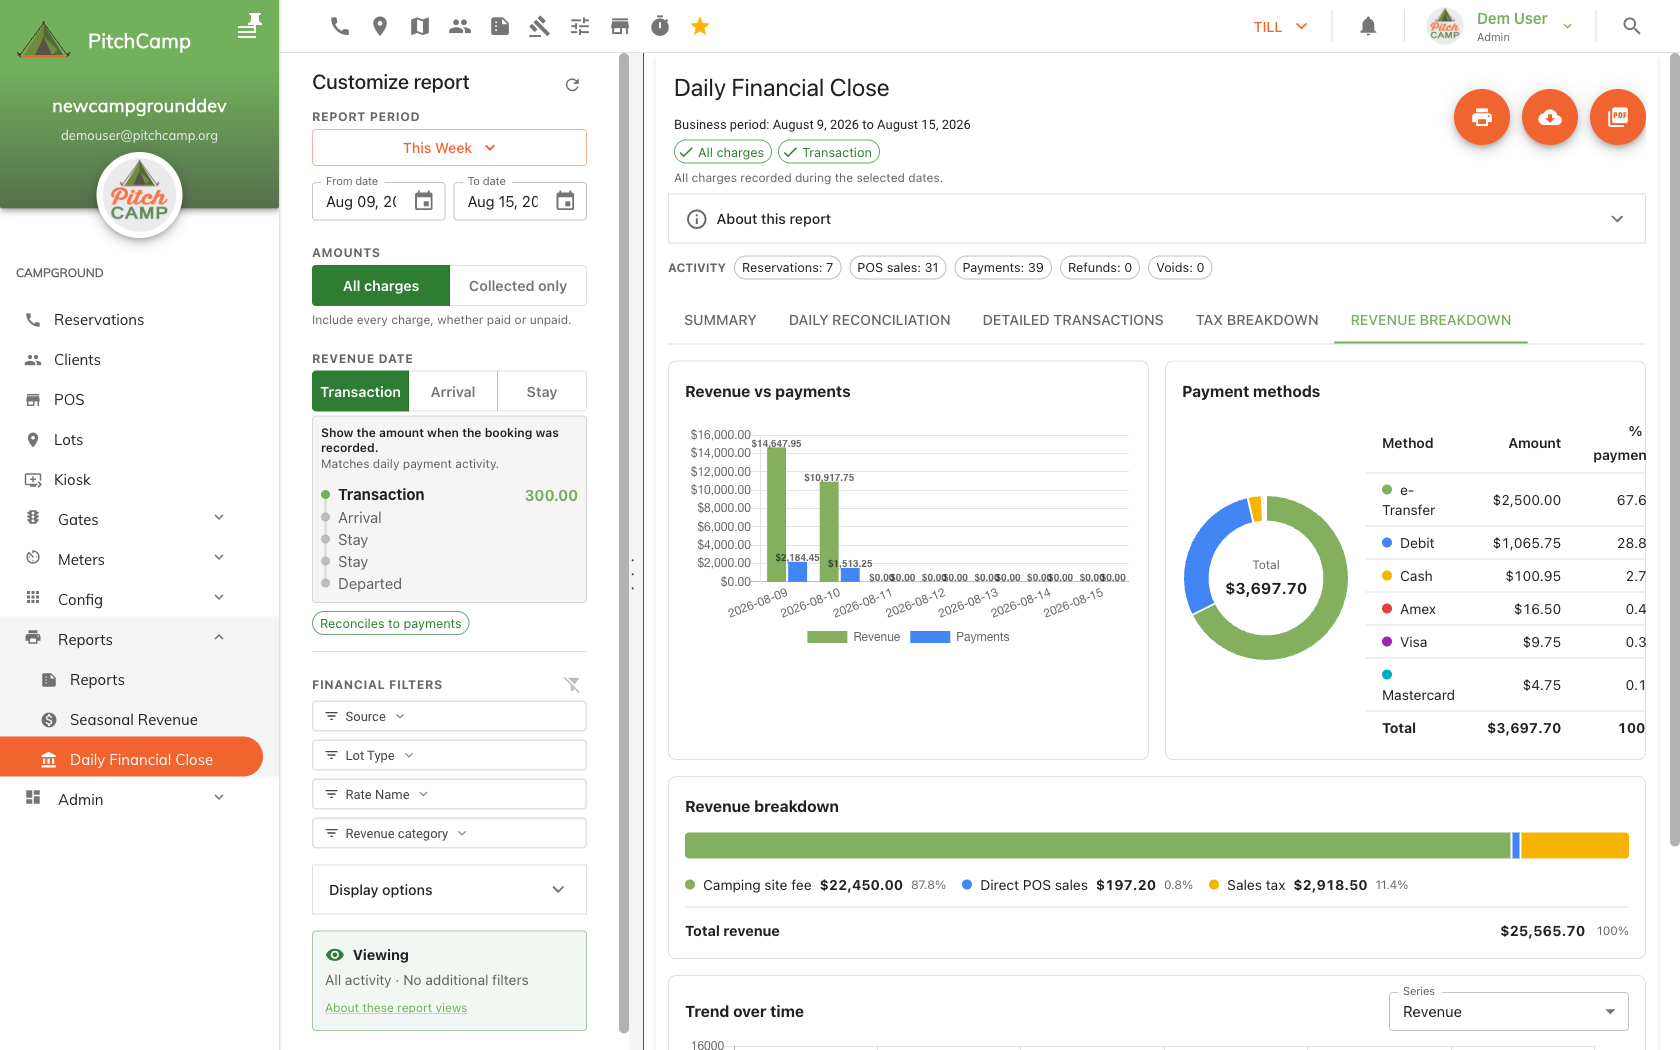This screenshot has width=1680, height=1050.
Task: Follow the About these report views link
Action: 396,1008
